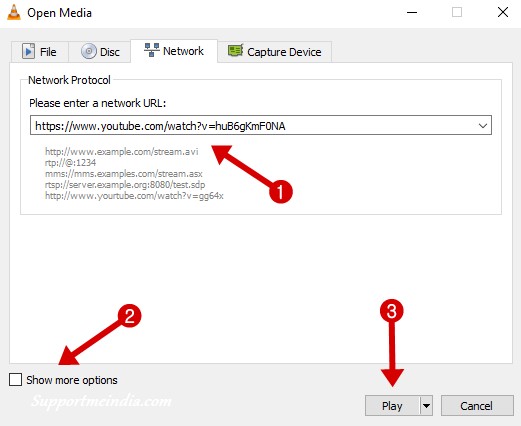Click example text mms://mms.examples.com/stream.asx
This screenshot has height=426, width=521.
[x=124, y=174]
